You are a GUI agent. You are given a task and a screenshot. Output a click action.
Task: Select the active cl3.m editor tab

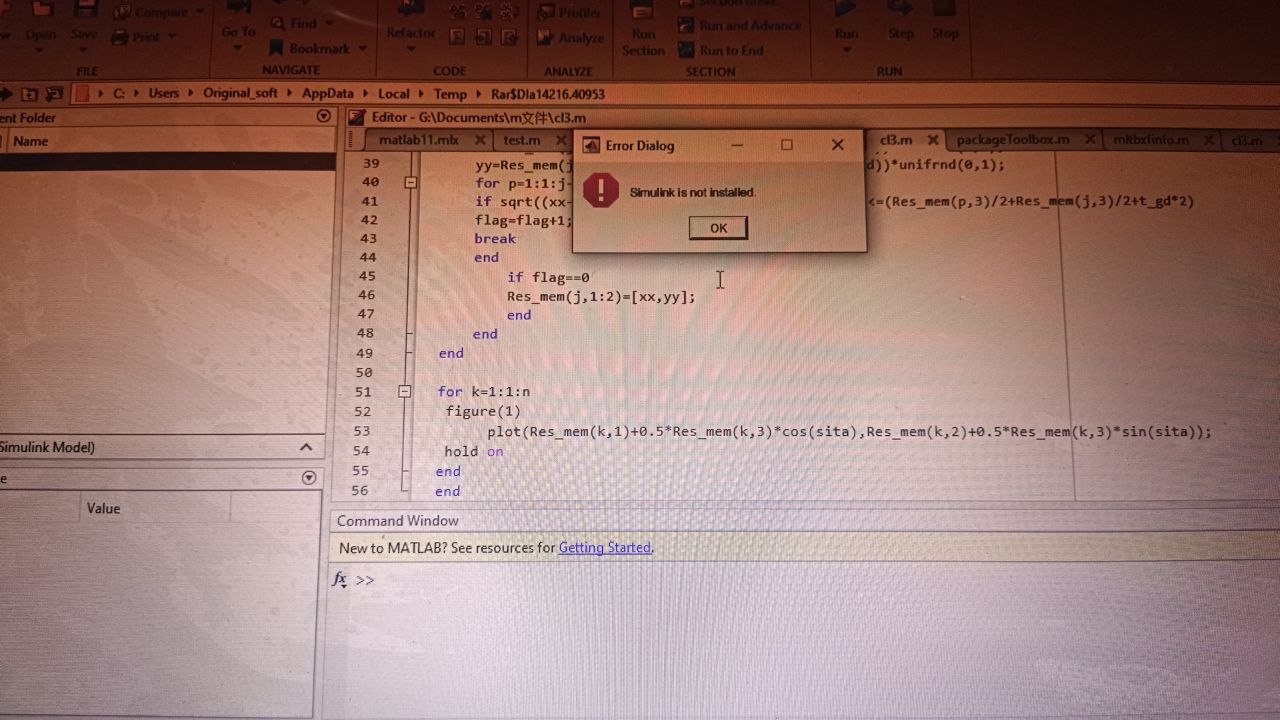click(896, 140)
